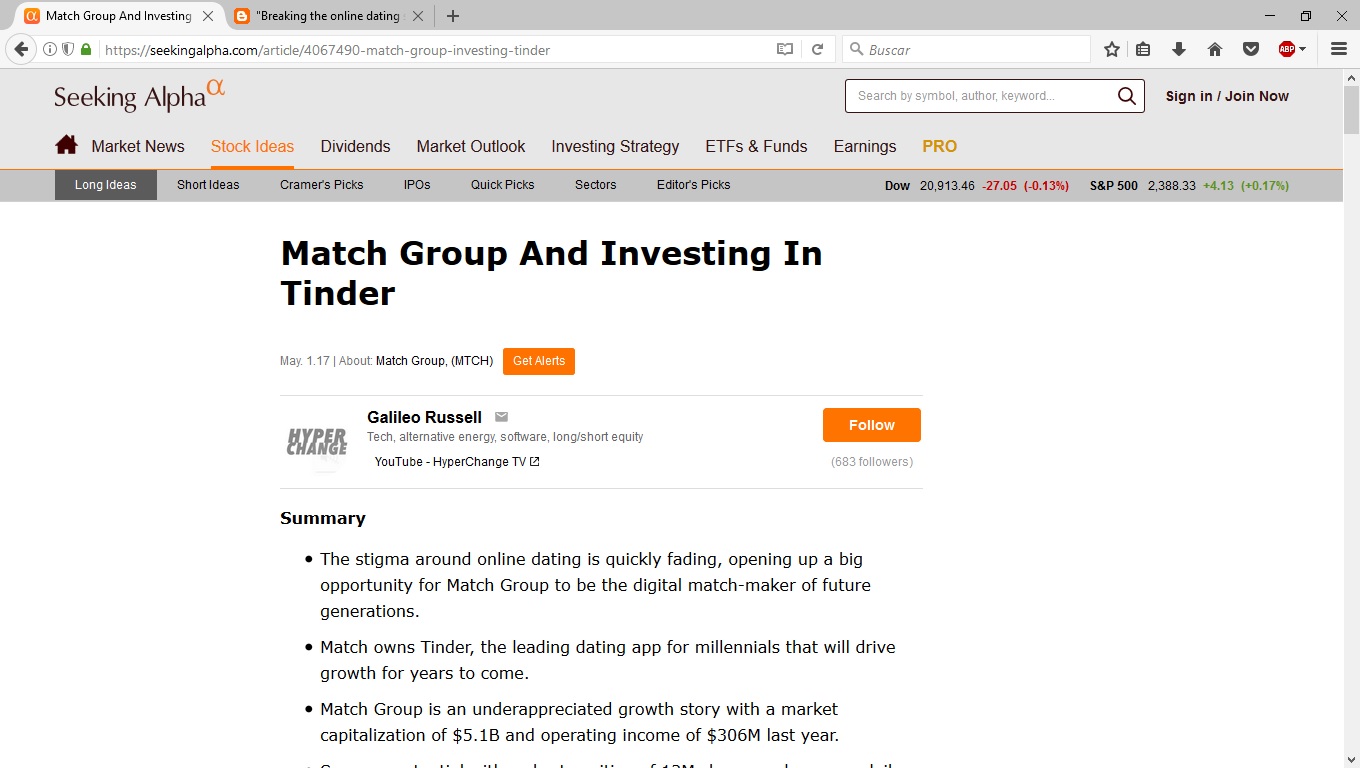Image resolution: width=1360 pixels, height=768 pixels.
Task: Click the Seeking Alpha symbol search field
Action: pos(980,96)
